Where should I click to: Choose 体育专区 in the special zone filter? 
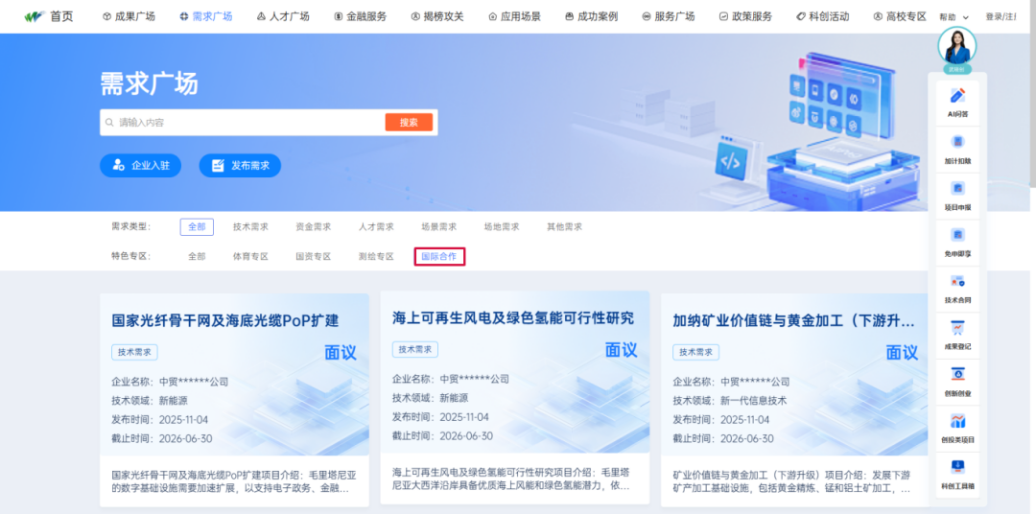(x=250, y=257)
